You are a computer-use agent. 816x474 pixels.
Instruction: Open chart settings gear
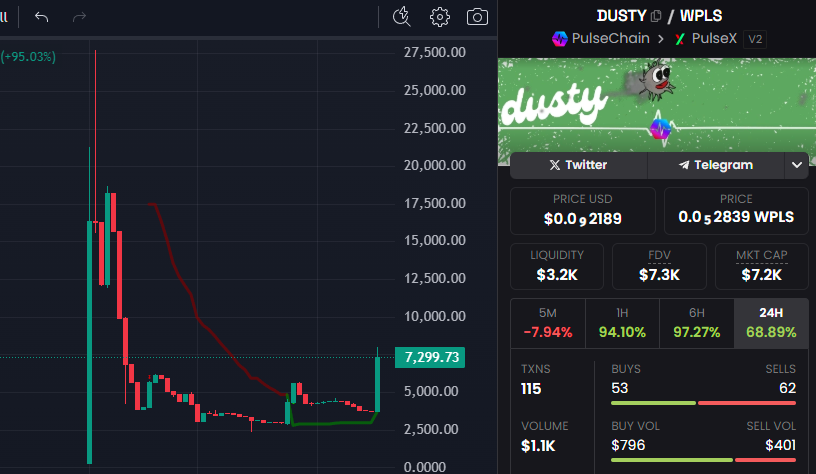coord(440,17)
